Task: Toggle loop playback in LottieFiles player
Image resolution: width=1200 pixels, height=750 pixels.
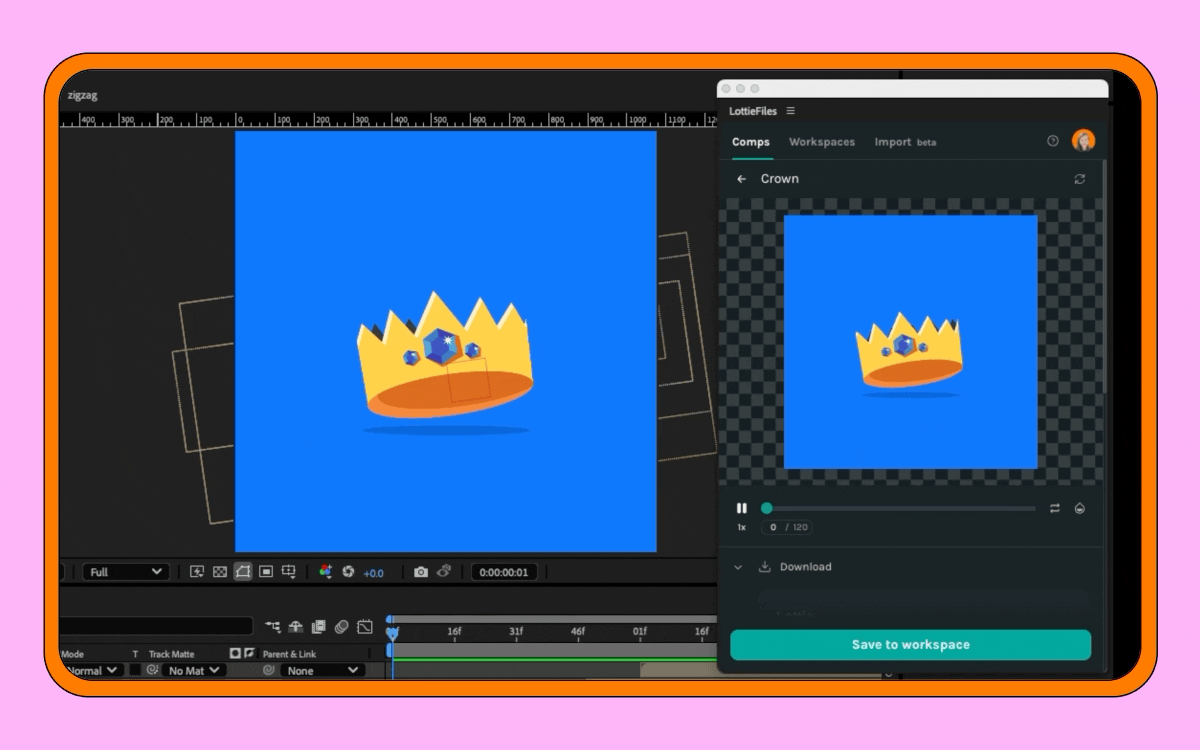Action: click(1054, 508)
